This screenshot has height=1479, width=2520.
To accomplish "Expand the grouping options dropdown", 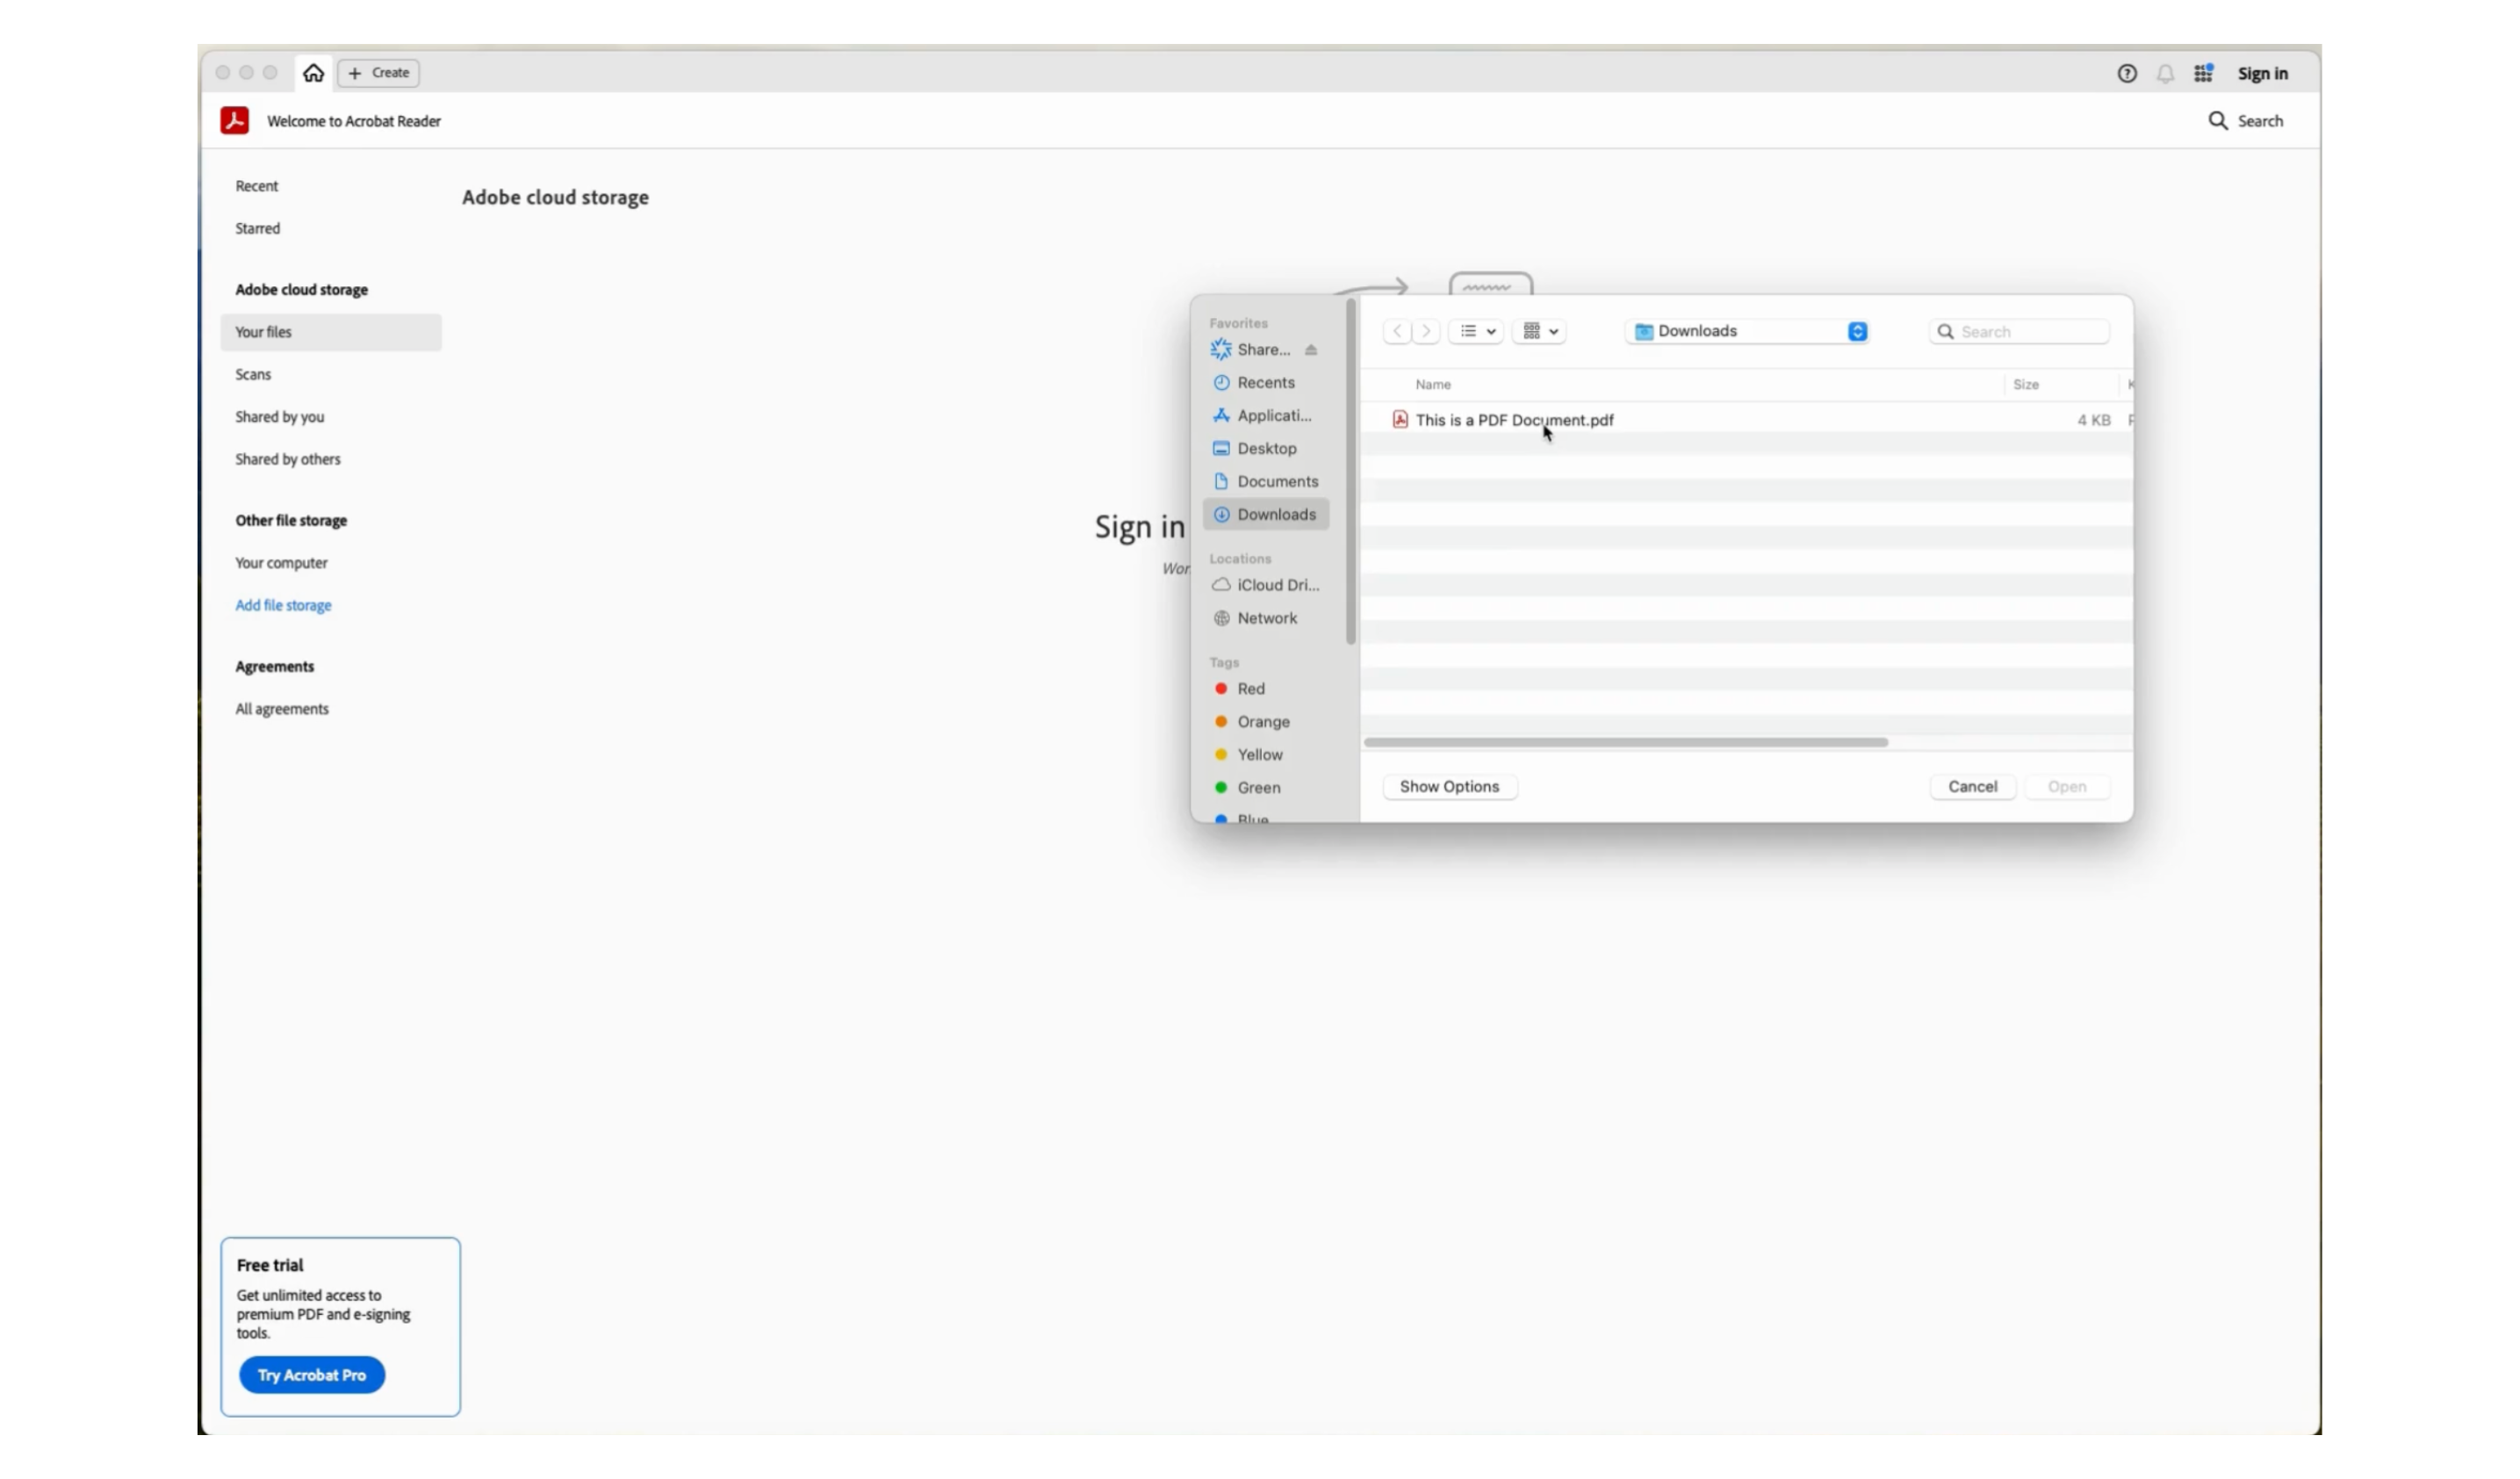I will [x=1539, y=331].
